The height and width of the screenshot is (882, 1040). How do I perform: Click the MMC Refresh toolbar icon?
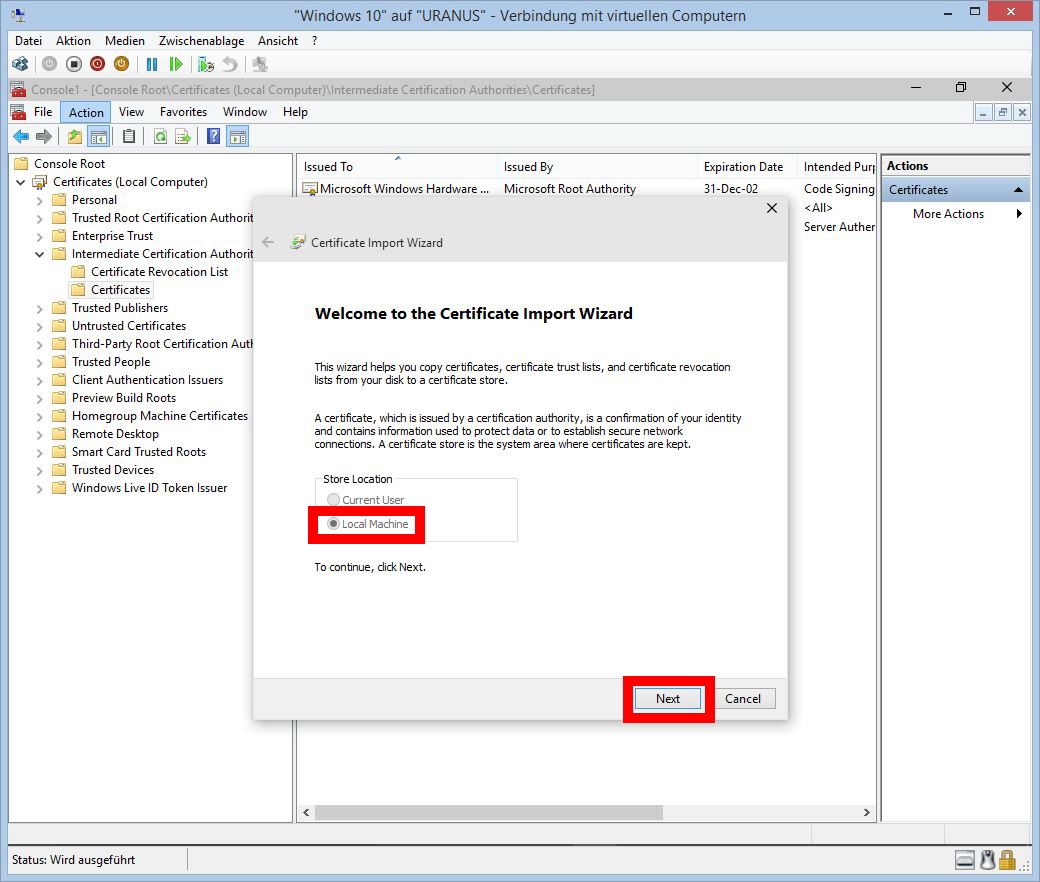point(160,137)
